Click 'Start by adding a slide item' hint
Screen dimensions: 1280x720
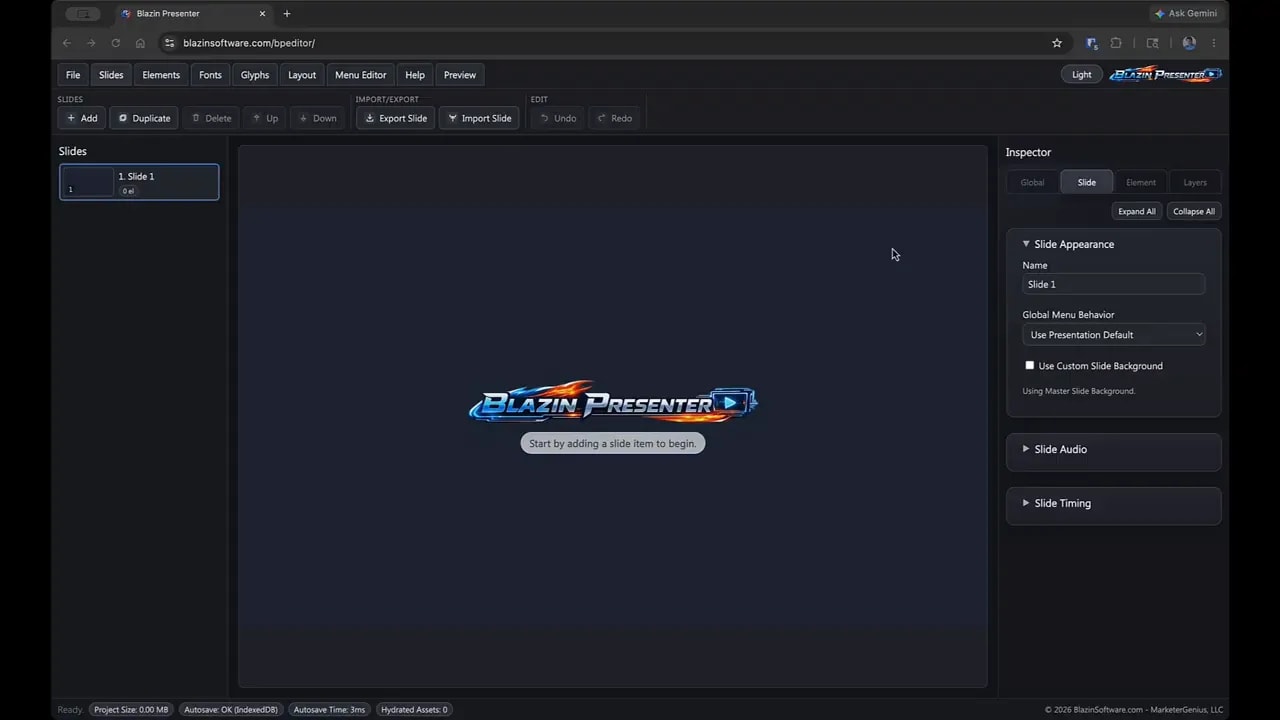[613, 443]
